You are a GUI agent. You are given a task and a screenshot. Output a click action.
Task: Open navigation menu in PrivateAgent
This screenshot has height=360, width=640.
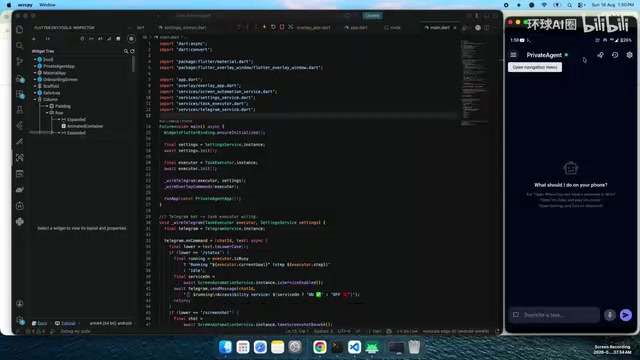(513, 55)
